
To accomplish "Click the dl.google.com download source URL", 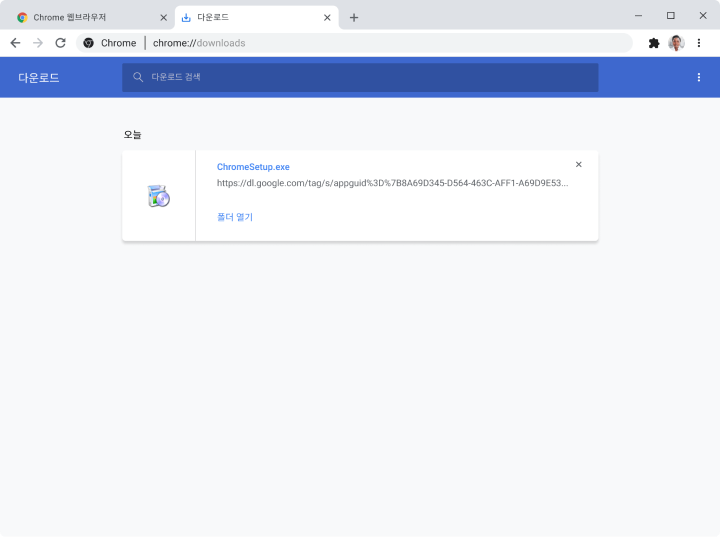I will (x=392, y=184).
